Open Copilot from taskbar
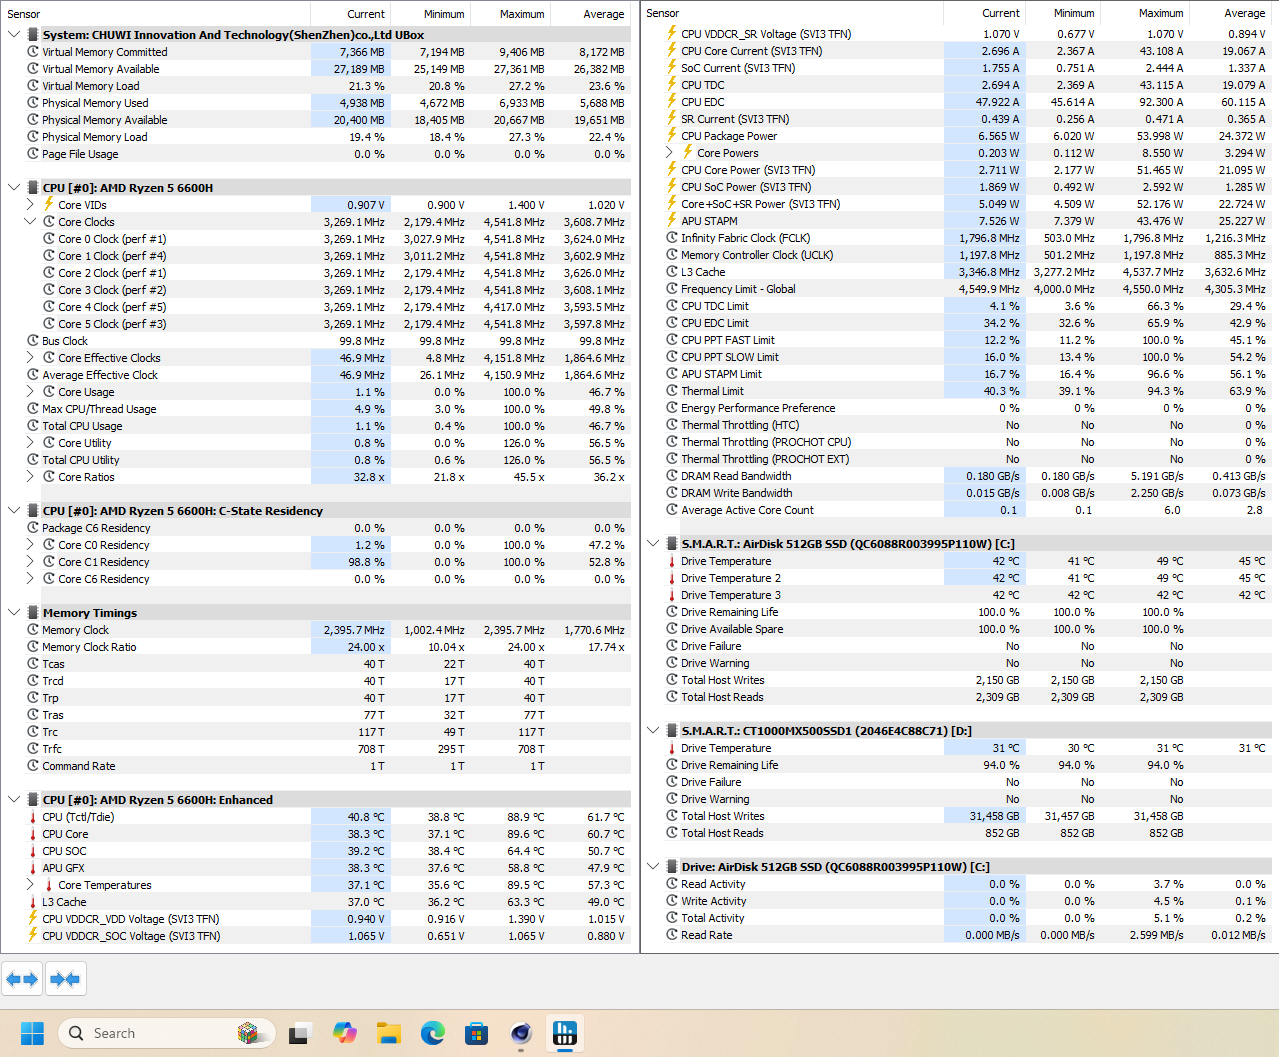The image size is (1279, 1057). pos(344,1033)
